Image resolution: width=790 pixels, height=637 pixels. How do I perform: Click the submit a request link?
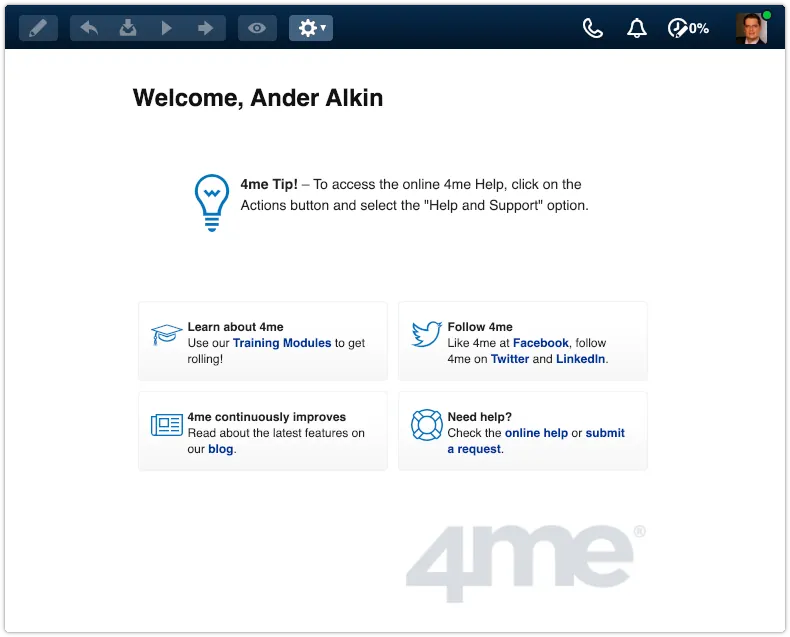(536, 441)
